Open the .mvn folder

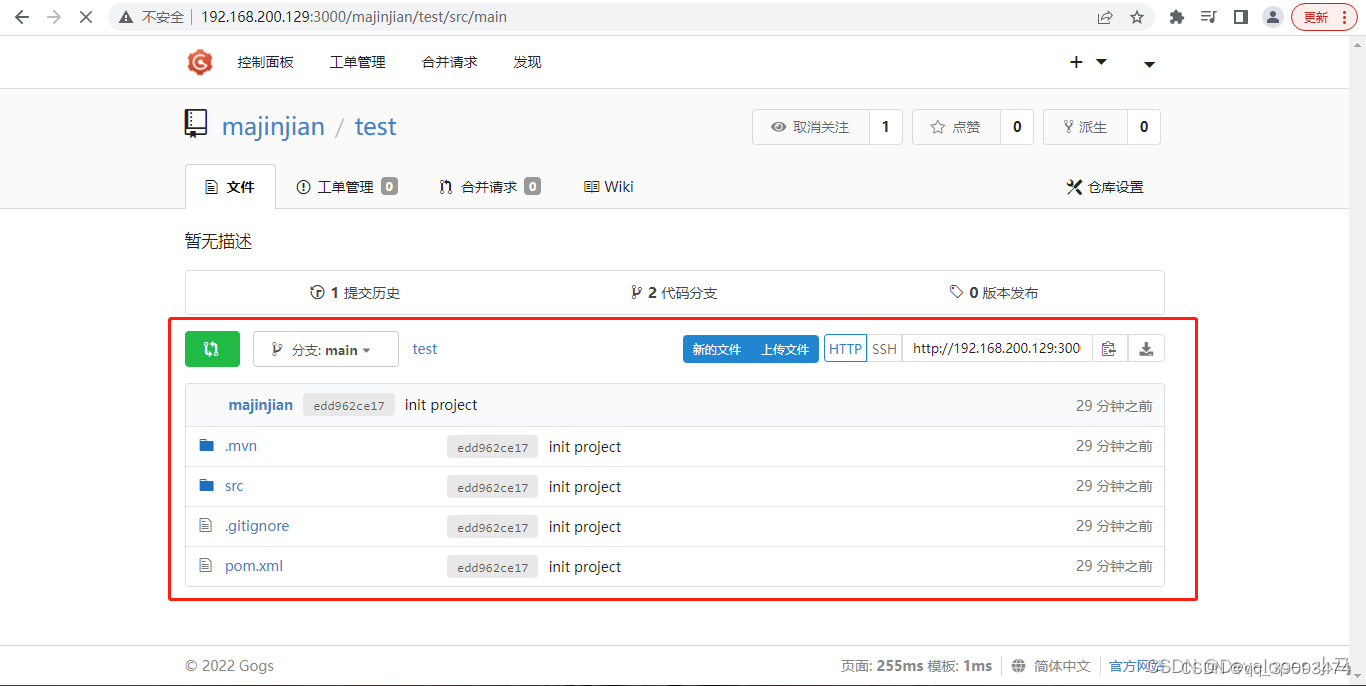tap(241, 446)
